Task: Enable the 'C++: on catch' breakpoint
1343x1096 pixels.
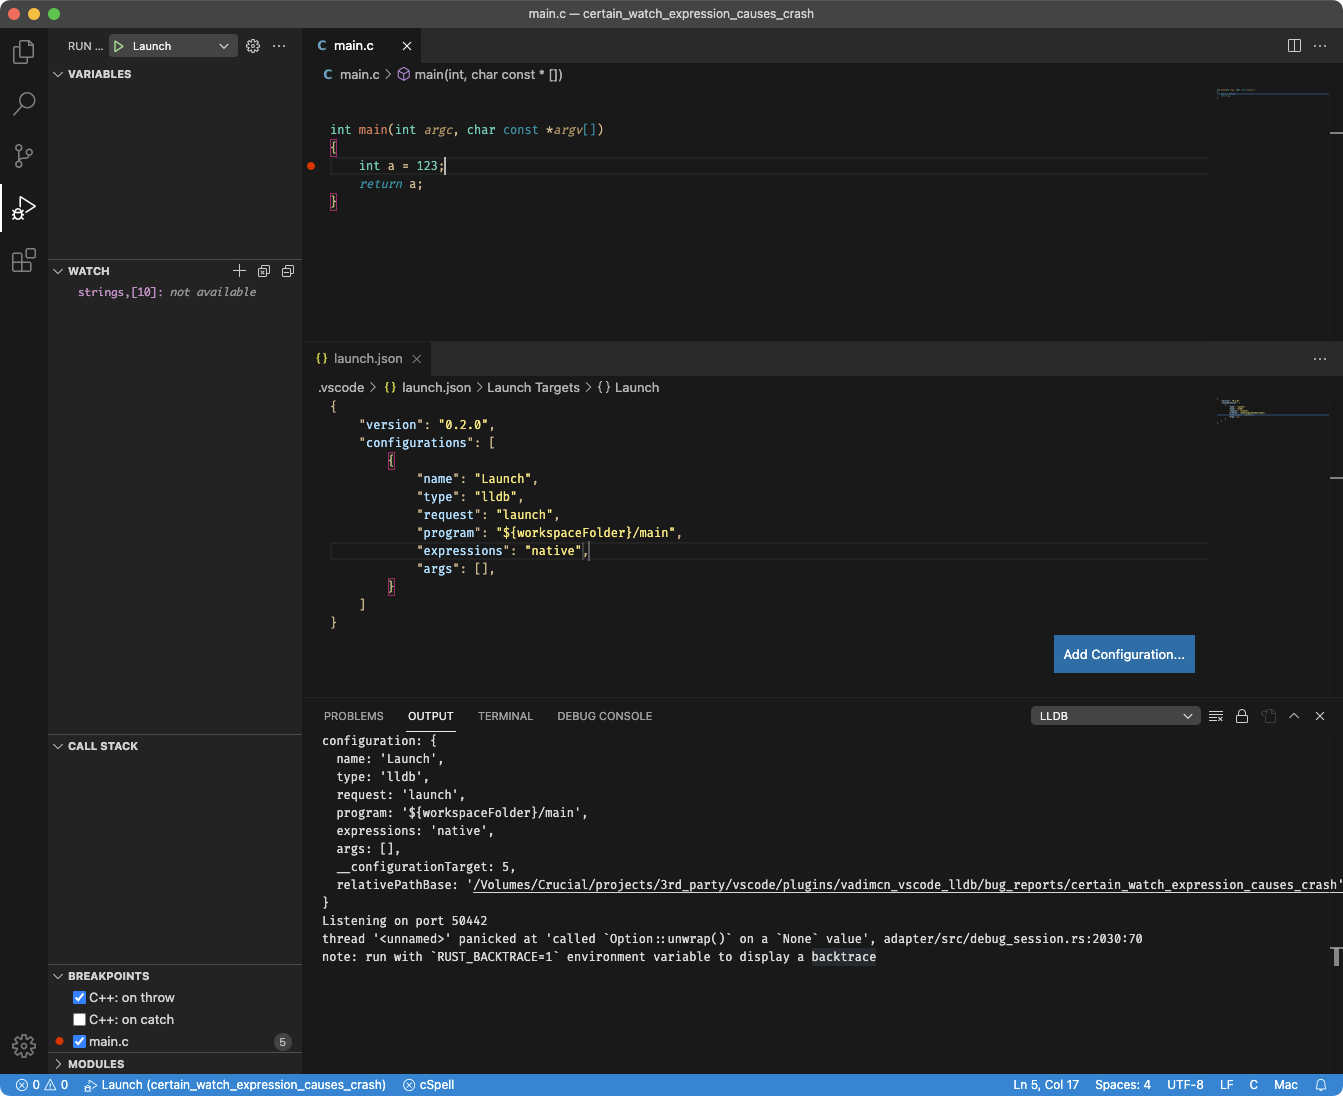Action: tap(79, 1019)
